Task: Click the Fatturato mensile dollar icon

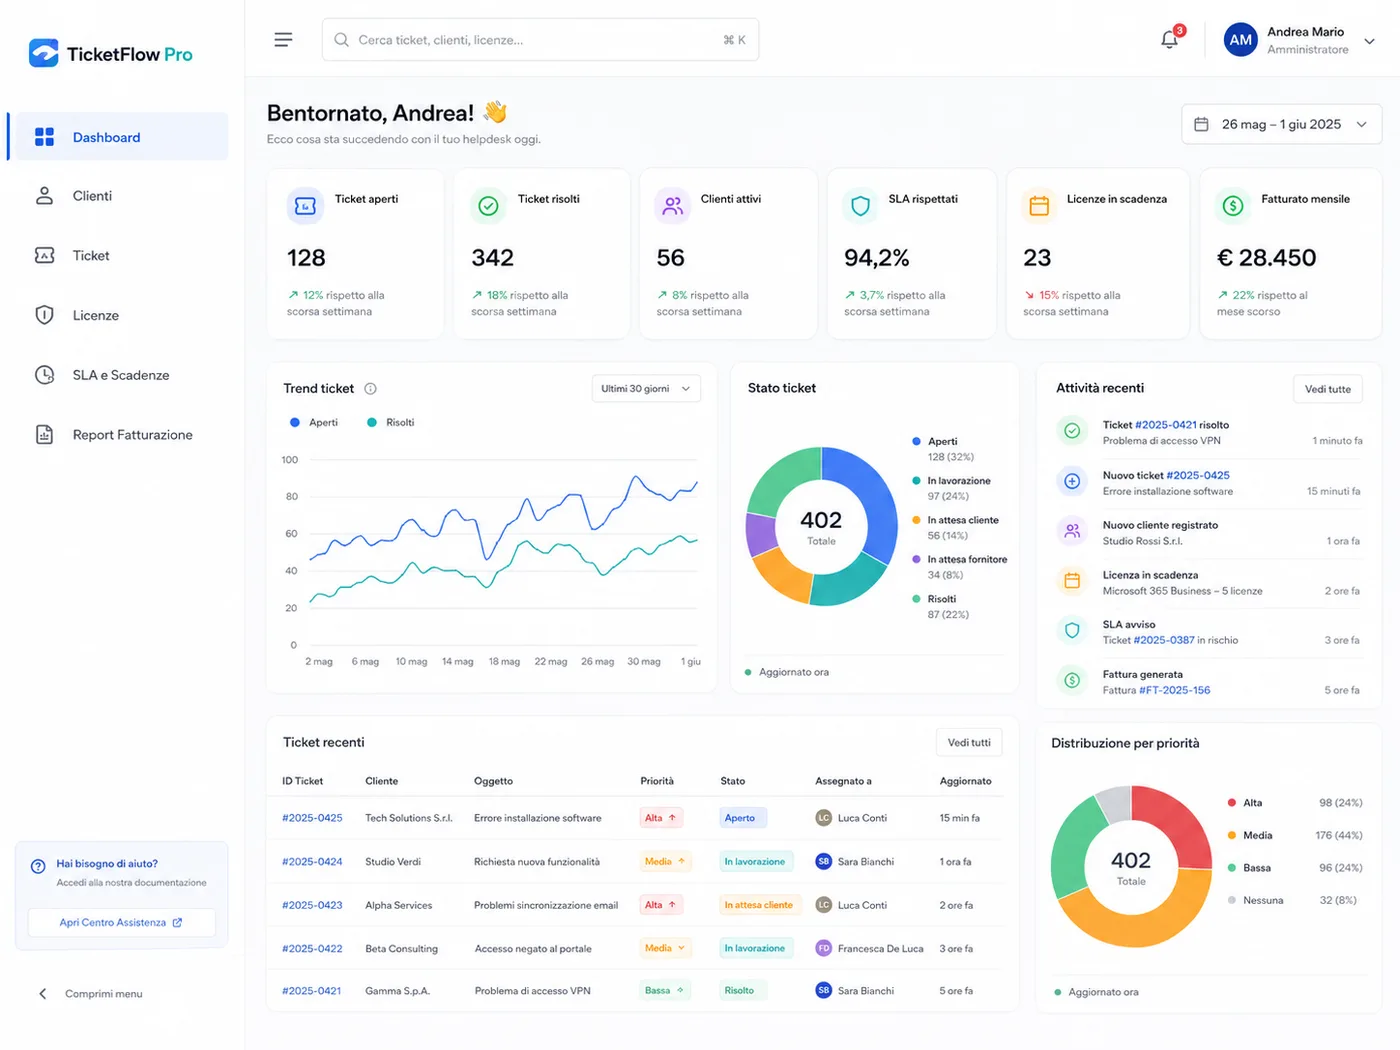Action: point(1233,206)
